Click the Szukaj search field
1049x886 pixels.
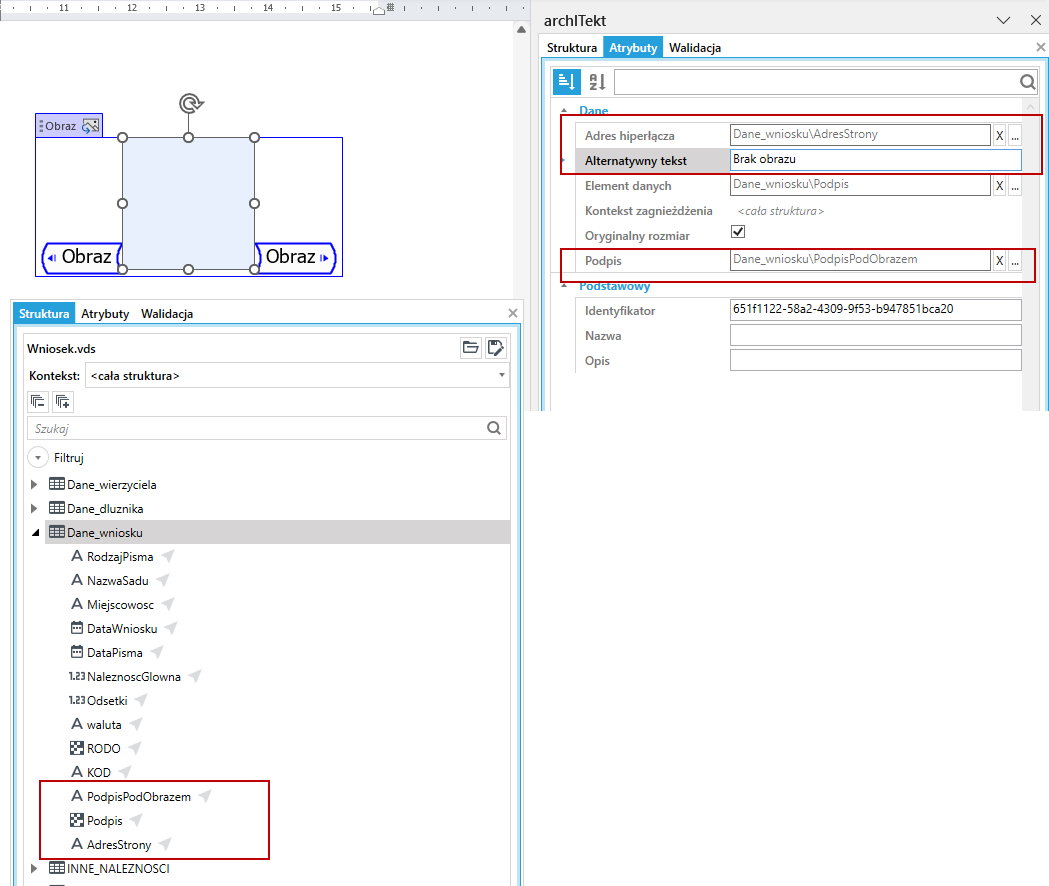click(266, 428)
